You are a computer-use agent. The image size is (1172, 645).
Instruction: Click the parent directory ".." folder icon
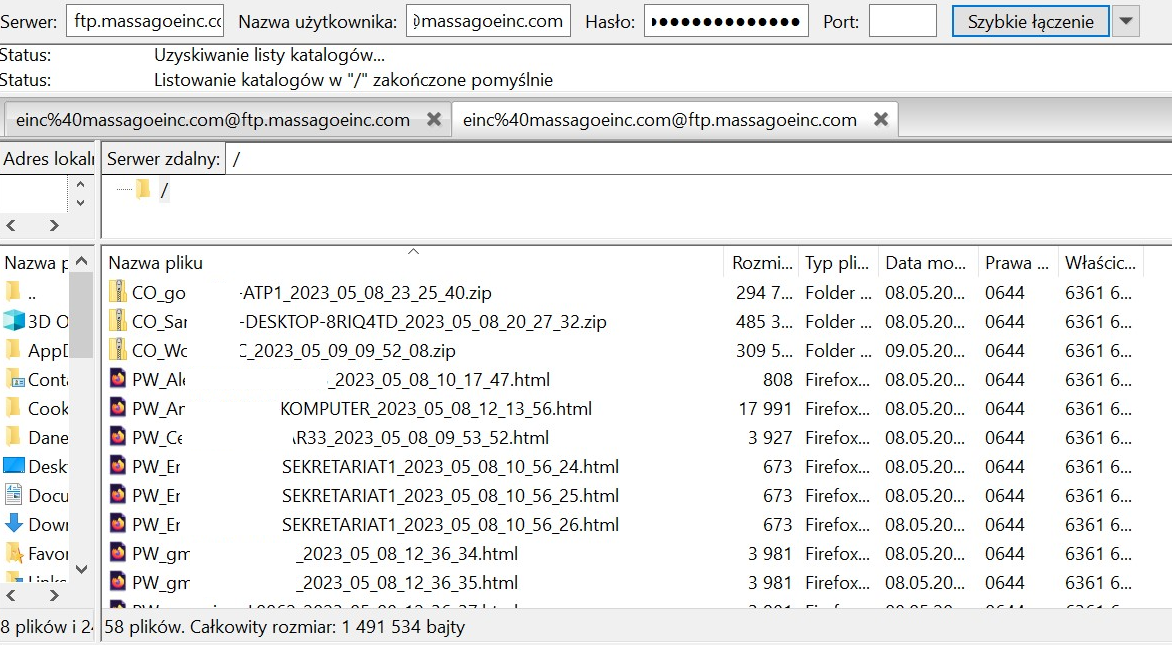point(13,292)
